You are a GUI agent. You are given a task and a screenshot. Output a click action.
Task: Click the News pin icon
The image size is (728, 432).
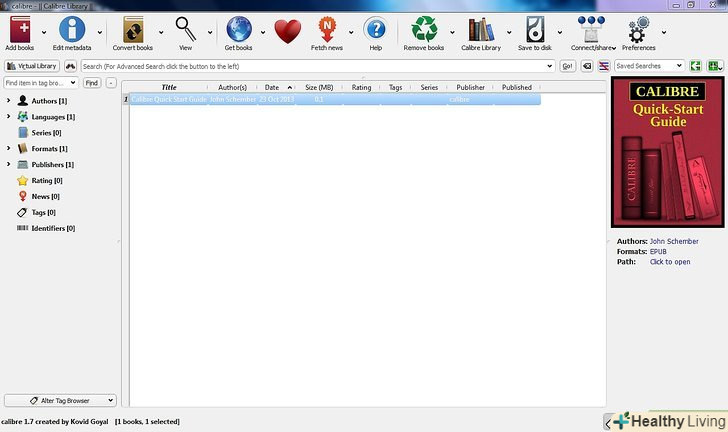pos(23,196)
